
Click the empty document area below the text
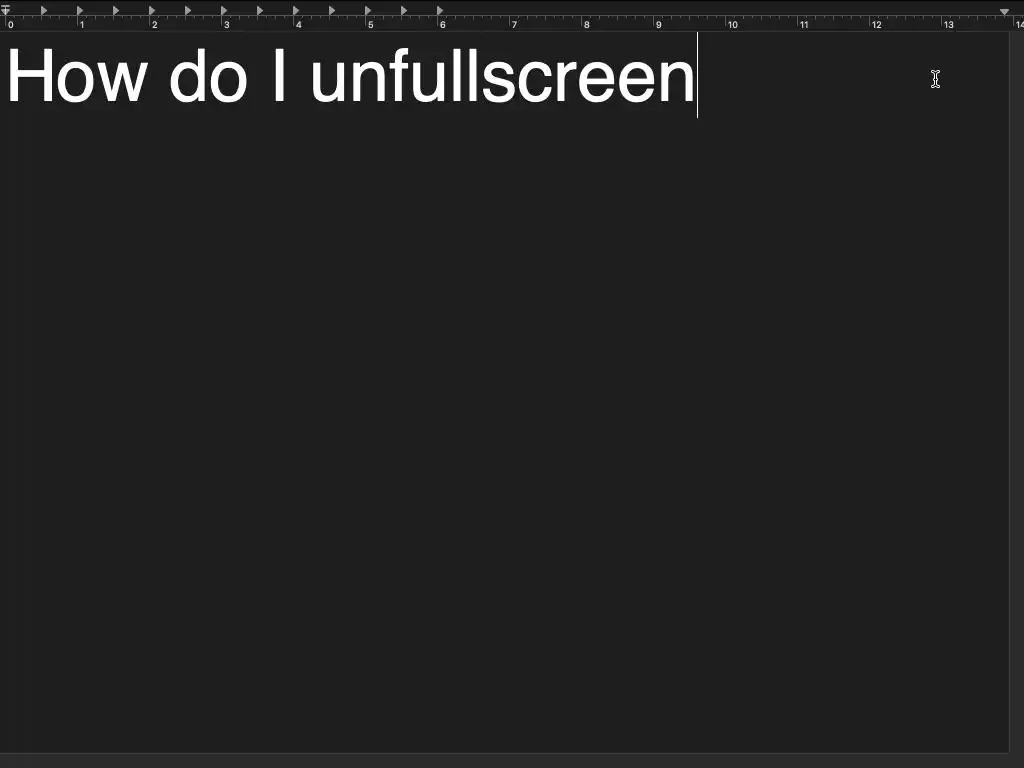point(504,431)
